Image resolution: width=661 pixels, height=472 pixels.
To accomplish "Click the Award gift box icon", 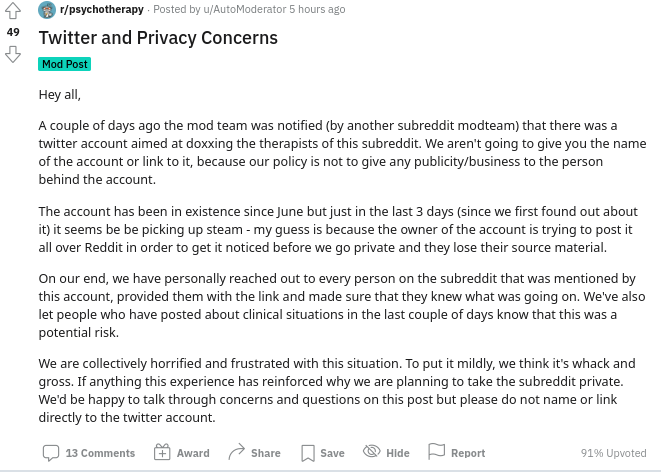I will point(162,452).
